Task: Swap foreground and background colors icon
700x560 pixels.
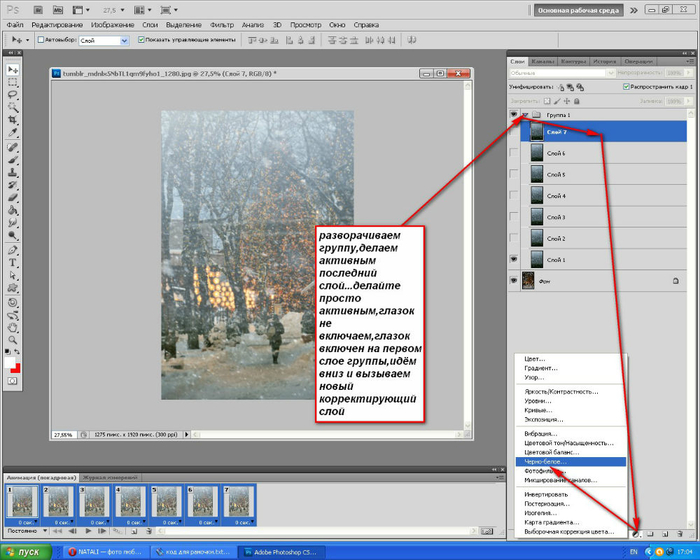Action: [x=17, y=352]
